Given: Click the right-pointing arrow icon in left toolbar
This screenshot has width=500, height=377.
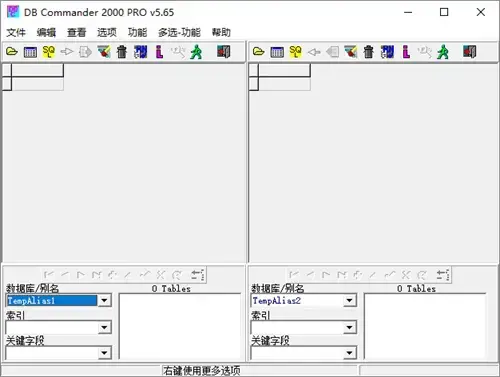Looking at the screenshot, I should pyautogui.click(x=67, y=52).
